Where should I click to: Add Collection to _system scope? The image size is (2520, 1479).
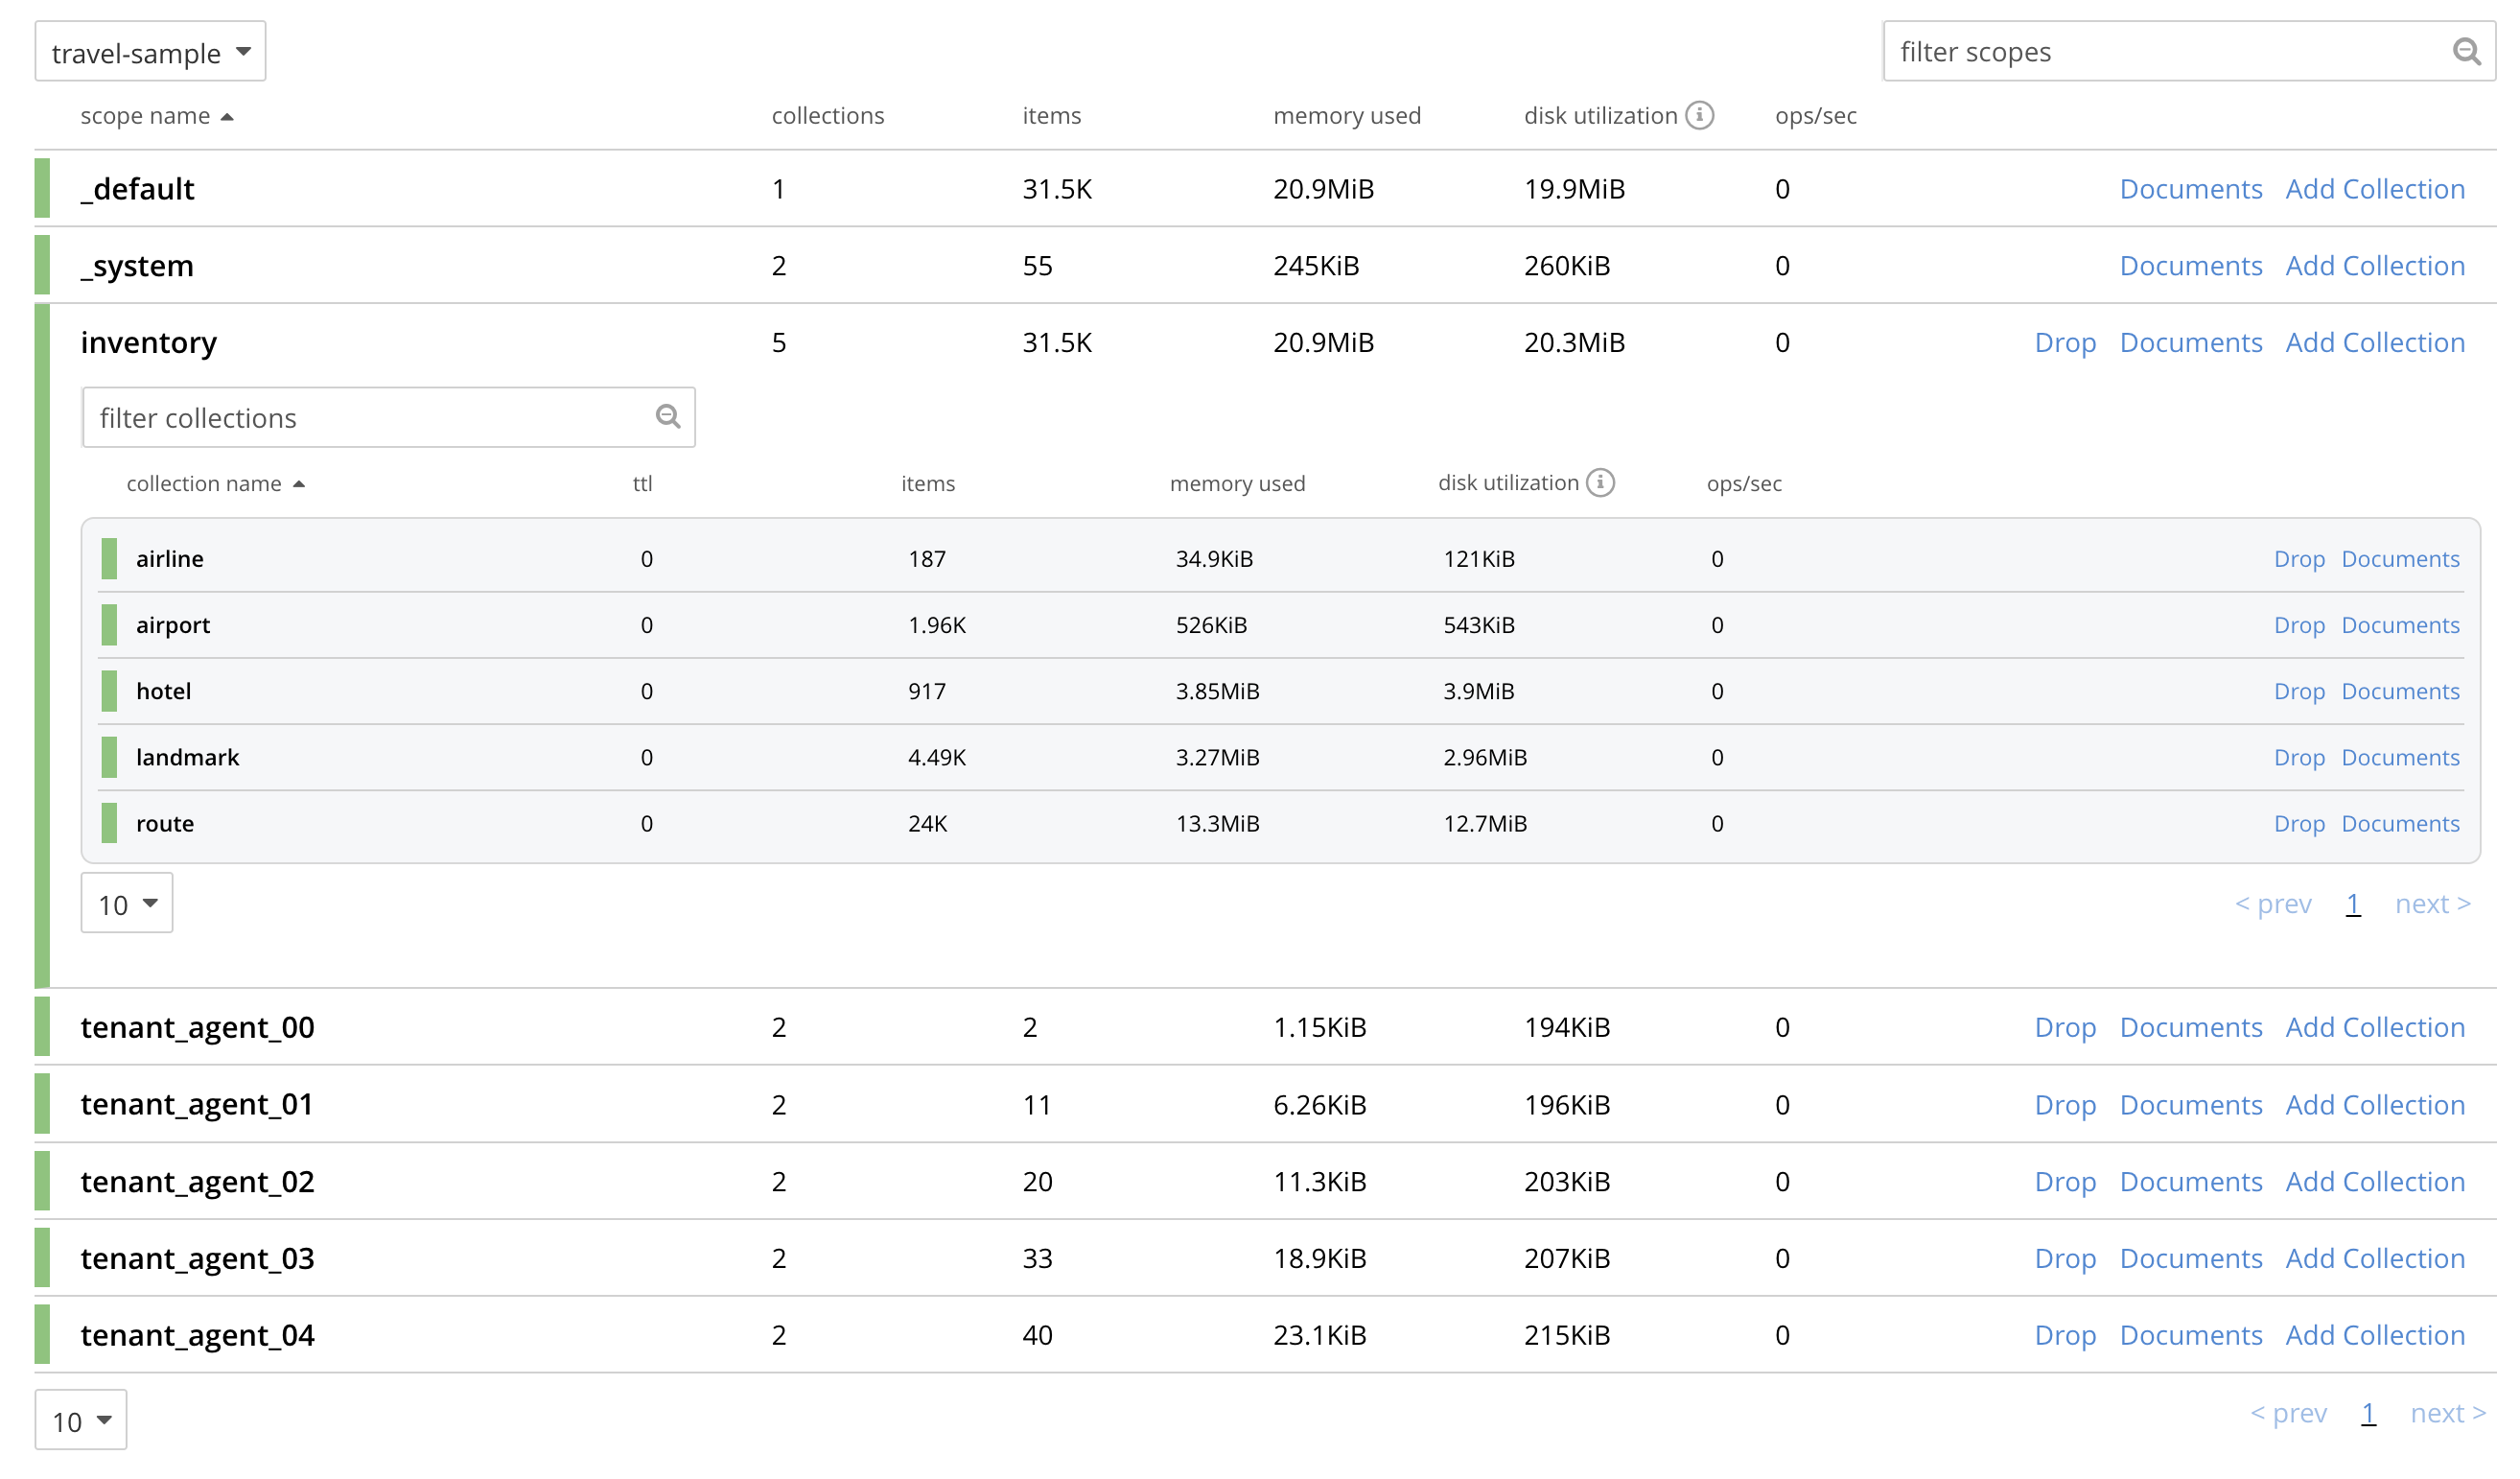click(2374, 266)
